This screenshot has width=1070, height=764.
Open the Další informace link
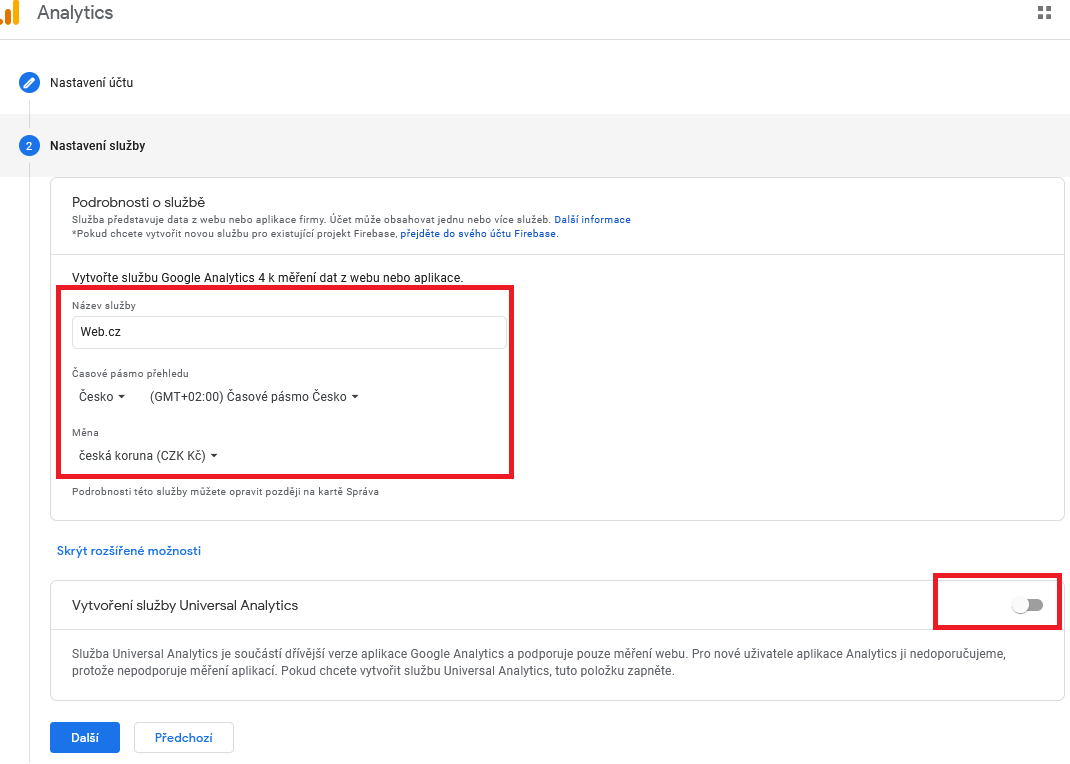coord(592,220)
